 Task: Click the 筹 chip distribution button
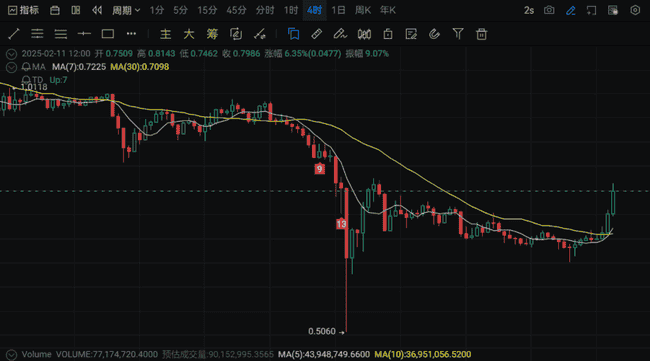click(x=212, y=34)
